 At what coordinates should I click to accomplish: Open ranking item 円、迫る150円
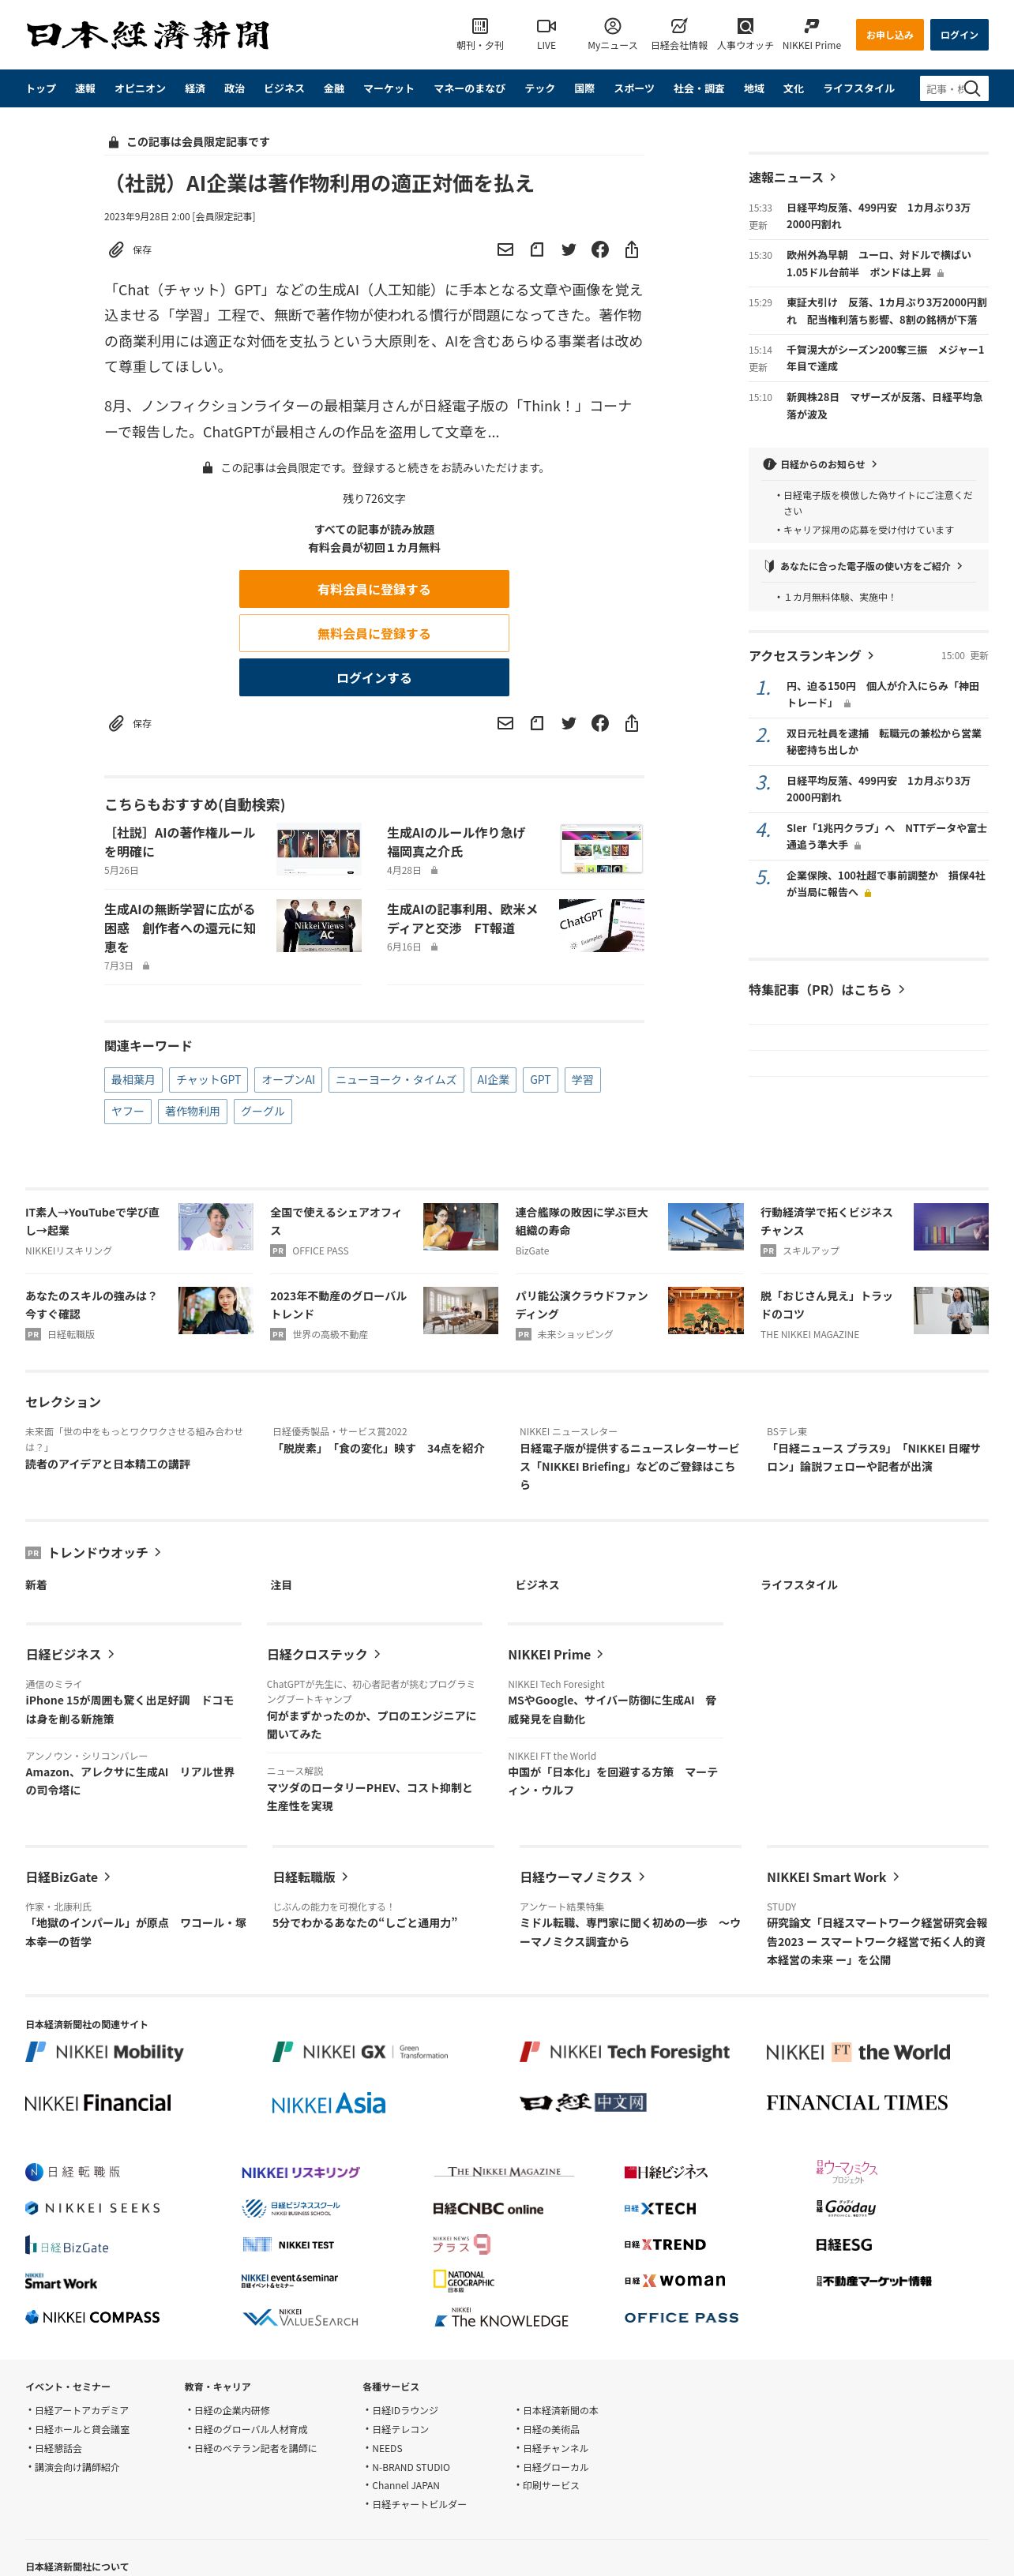(882, 694)
